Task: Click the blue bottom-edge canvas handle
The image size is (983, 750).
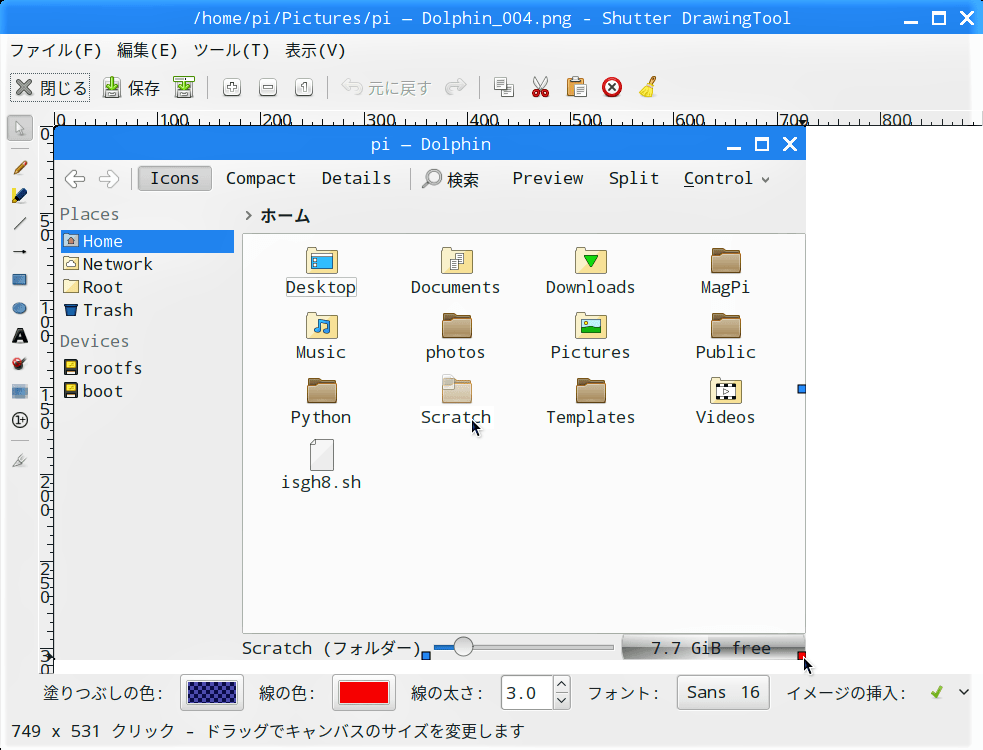Action: [426, 656]
